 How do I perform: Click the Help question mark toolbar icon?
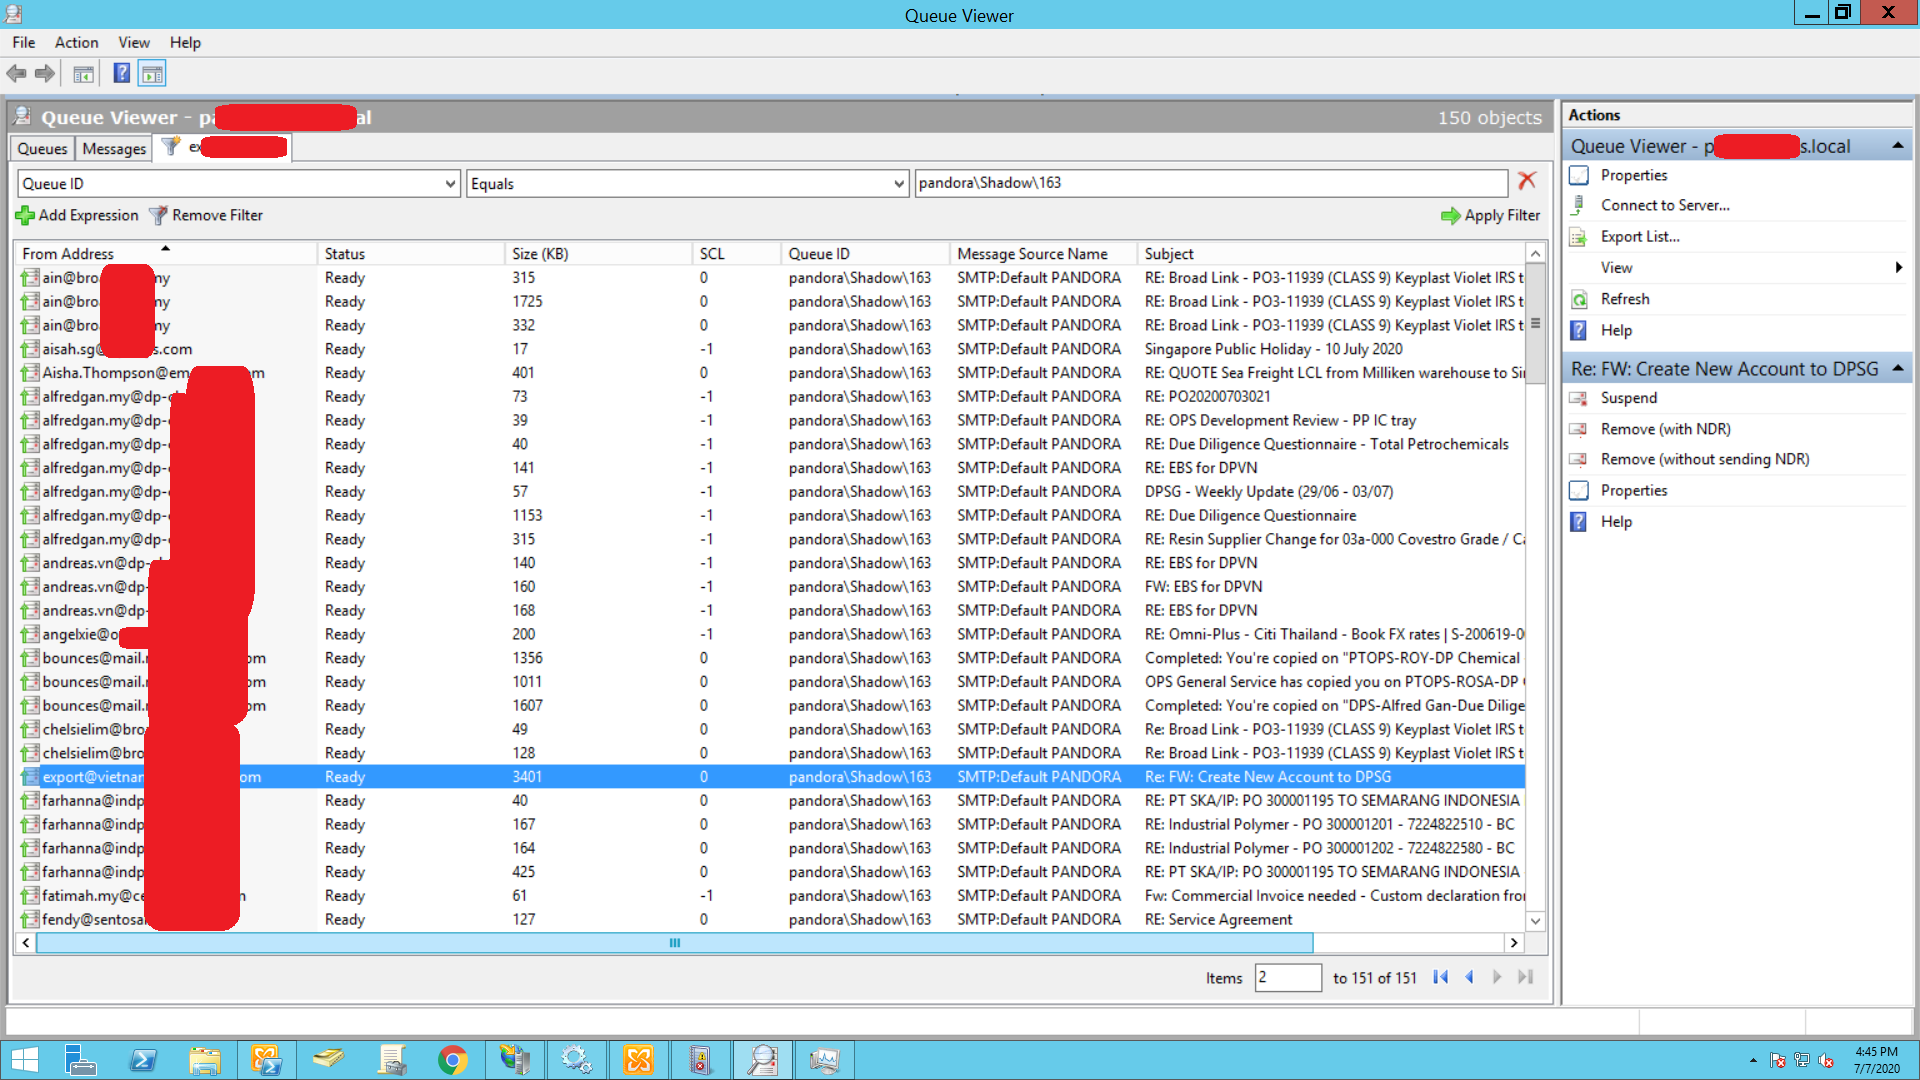pyautogui.click(x=121, y=72)
